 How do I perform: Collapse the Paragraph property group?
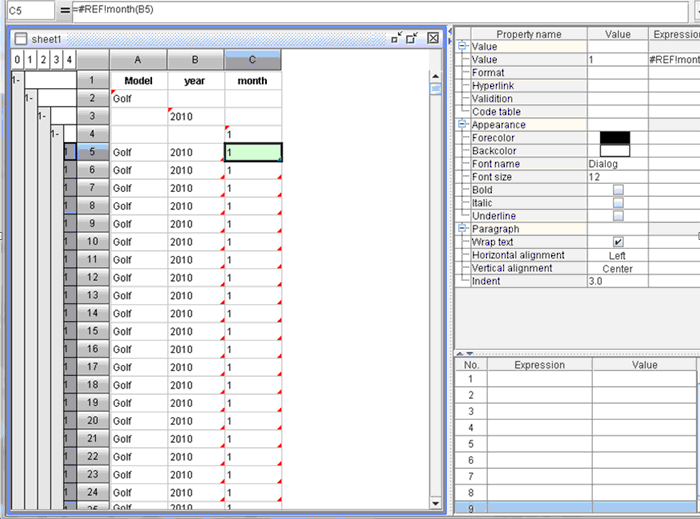[x=462, y=229]
